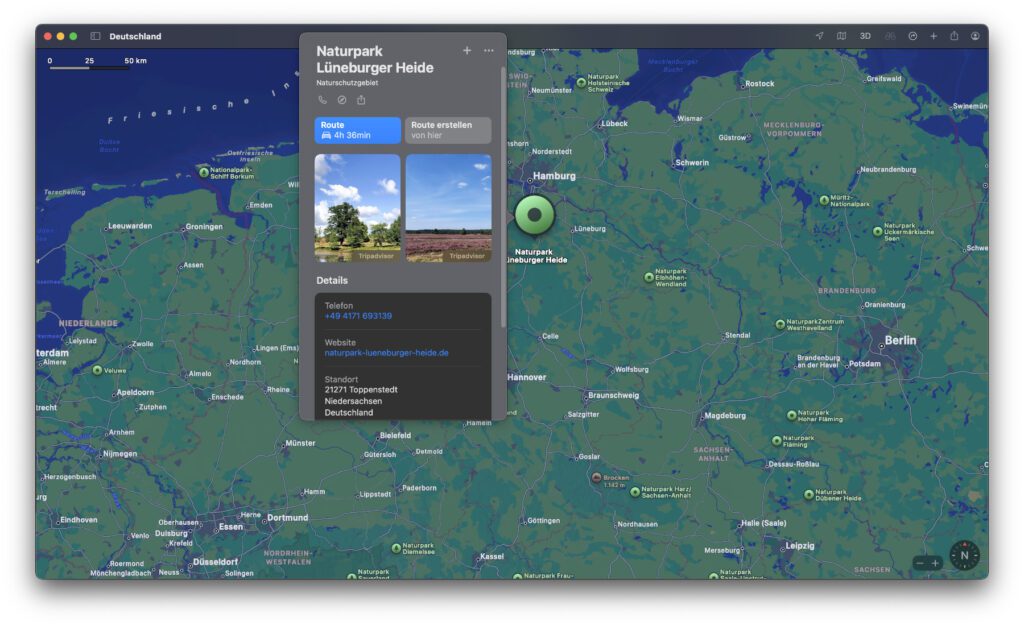1024x626 pixels.
Task: Click the share icon in the window toolbar
Action: click(x=954, y=36)
